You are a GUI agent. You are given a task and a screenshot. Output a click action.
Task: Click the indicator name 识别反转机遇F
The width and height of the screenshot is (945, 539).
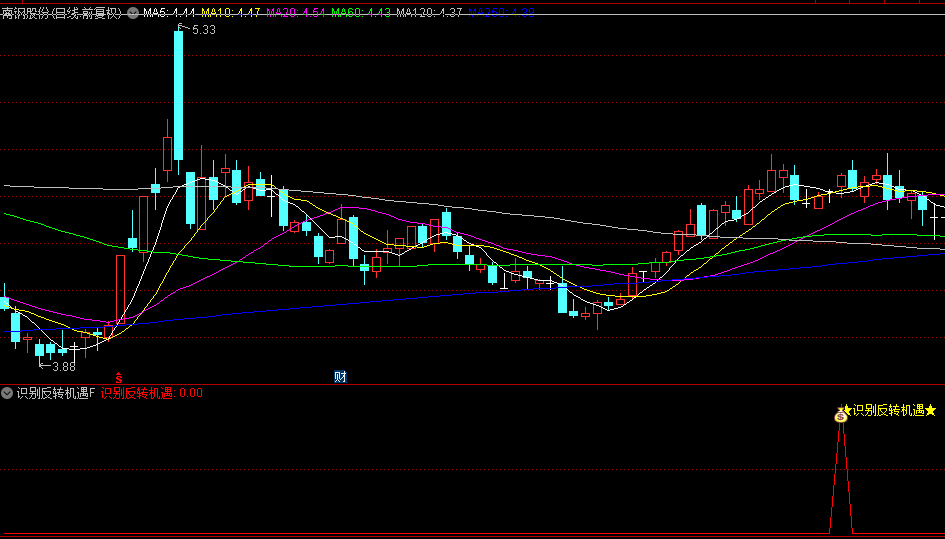tap(56, 393)
